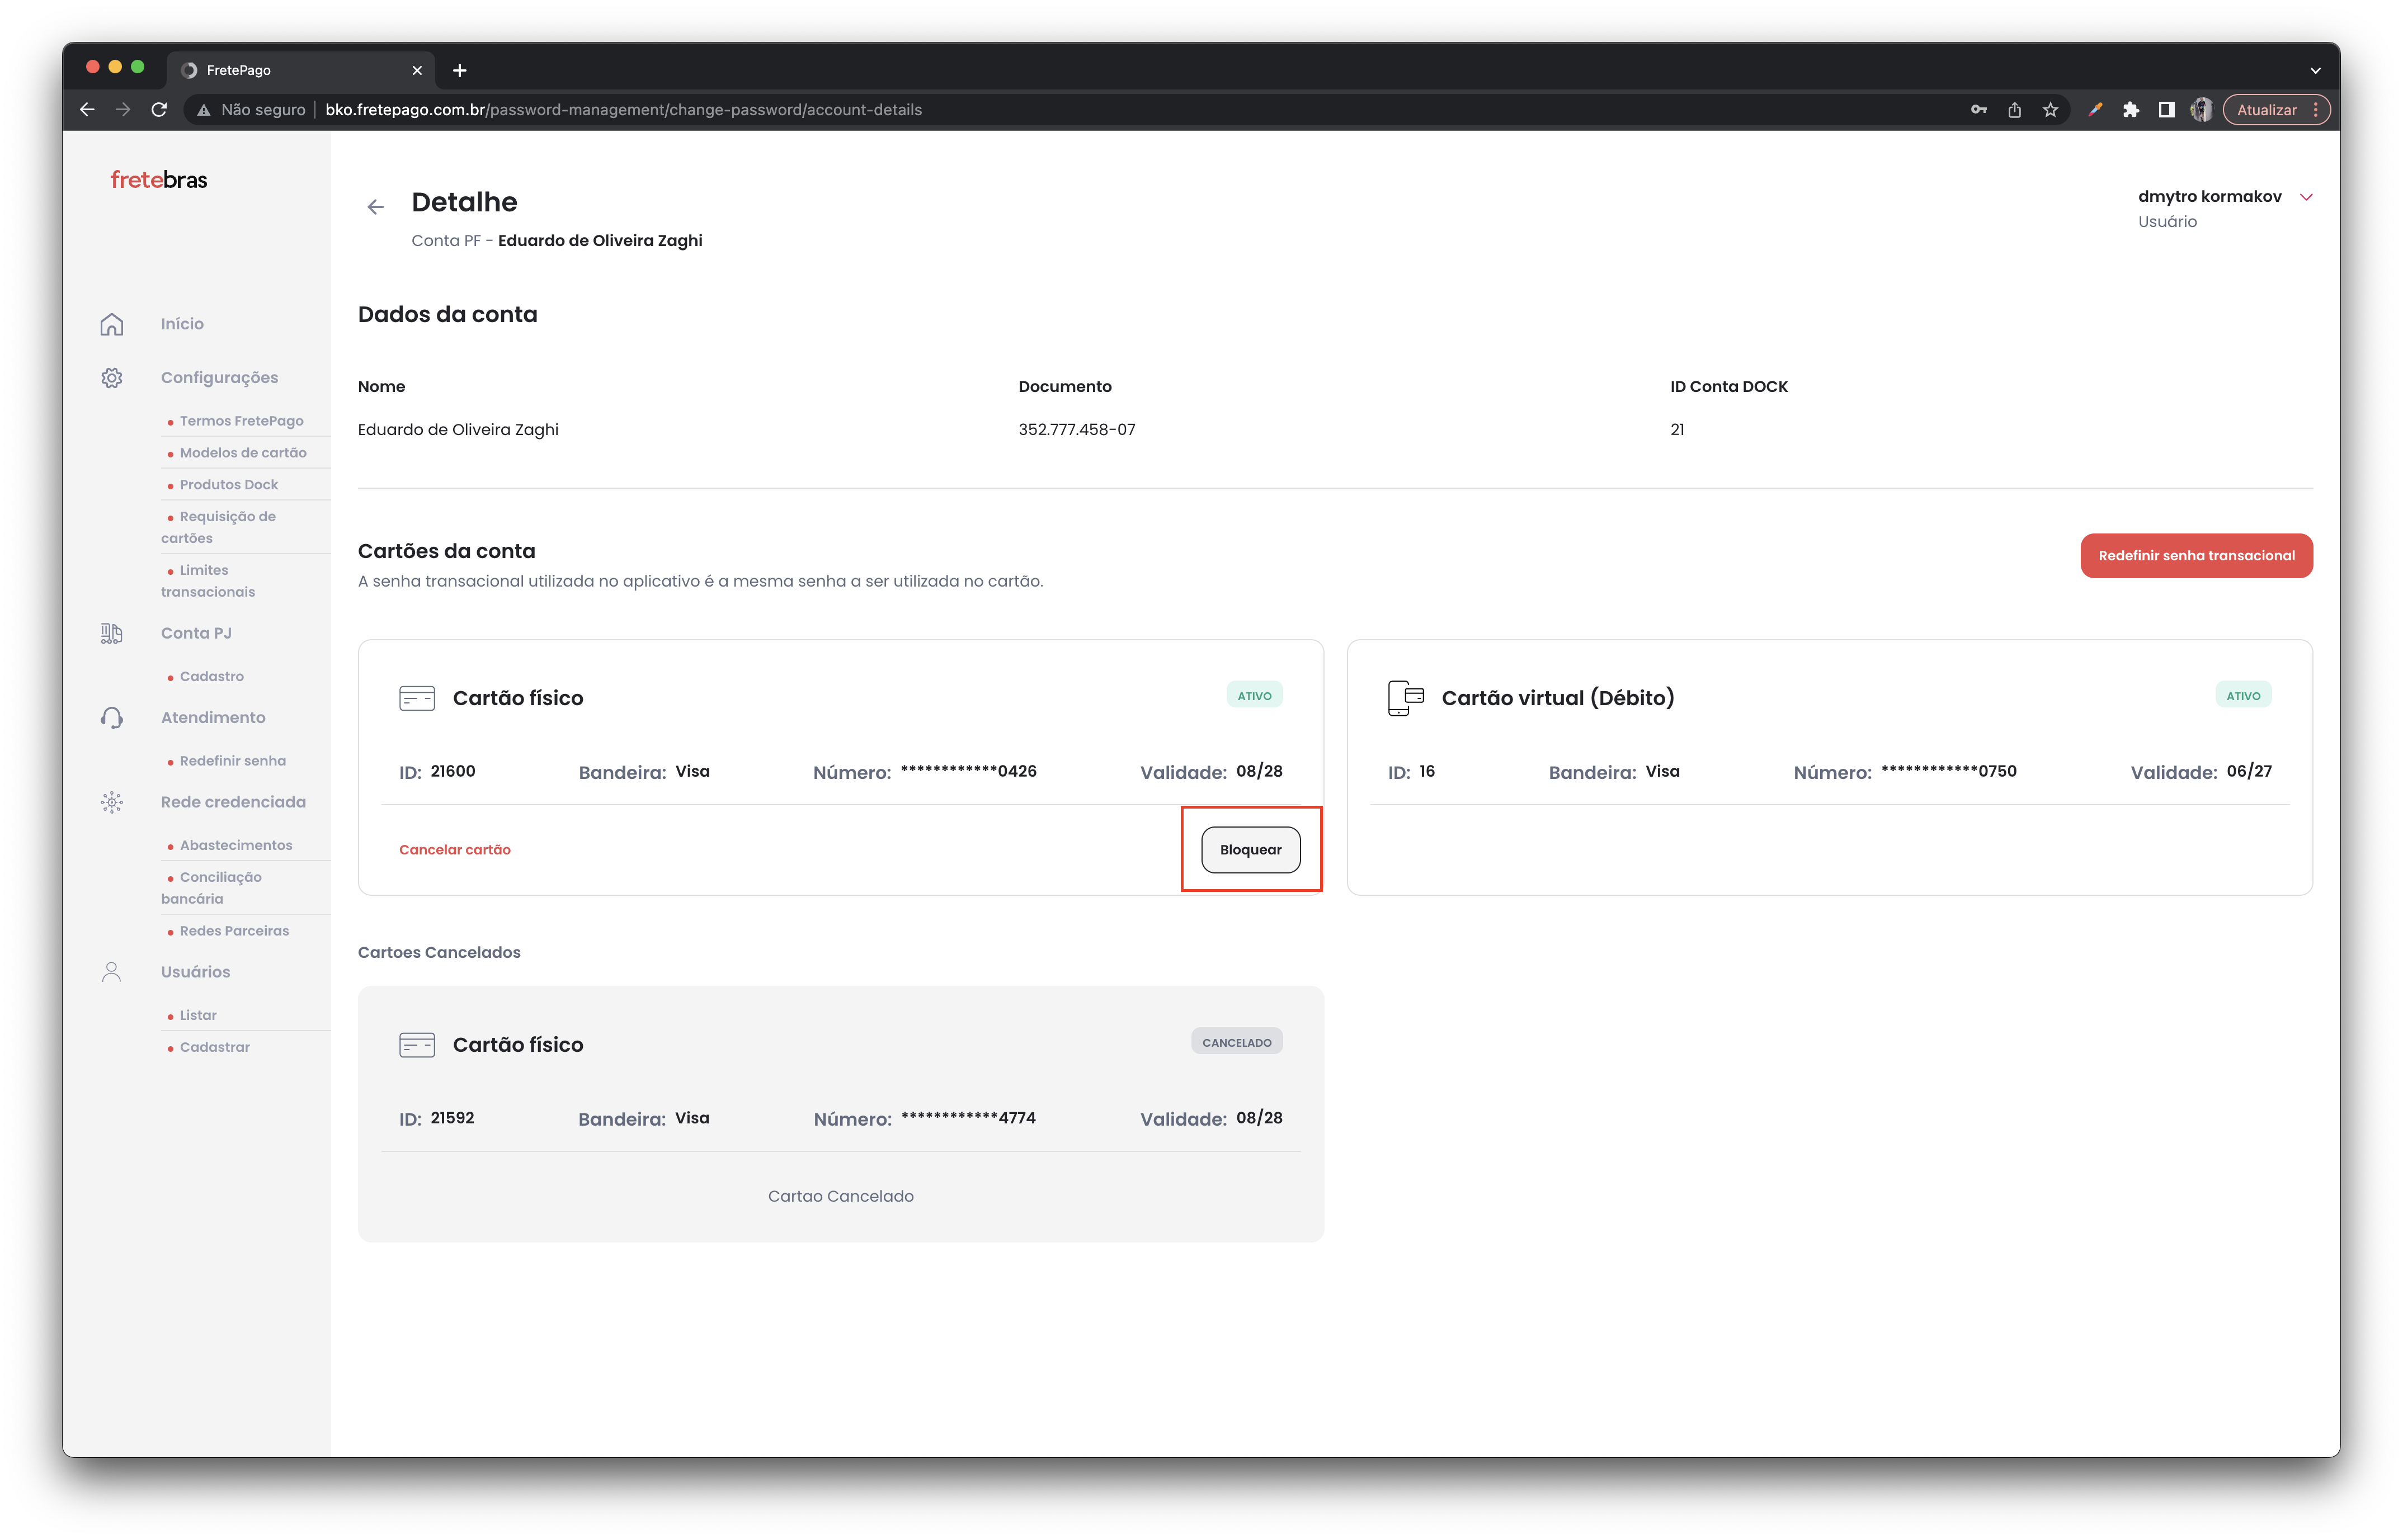This screenshot has height=1540, width=2403.
Task: Click the Início home icon in sidebar
Action: [112, 324]
